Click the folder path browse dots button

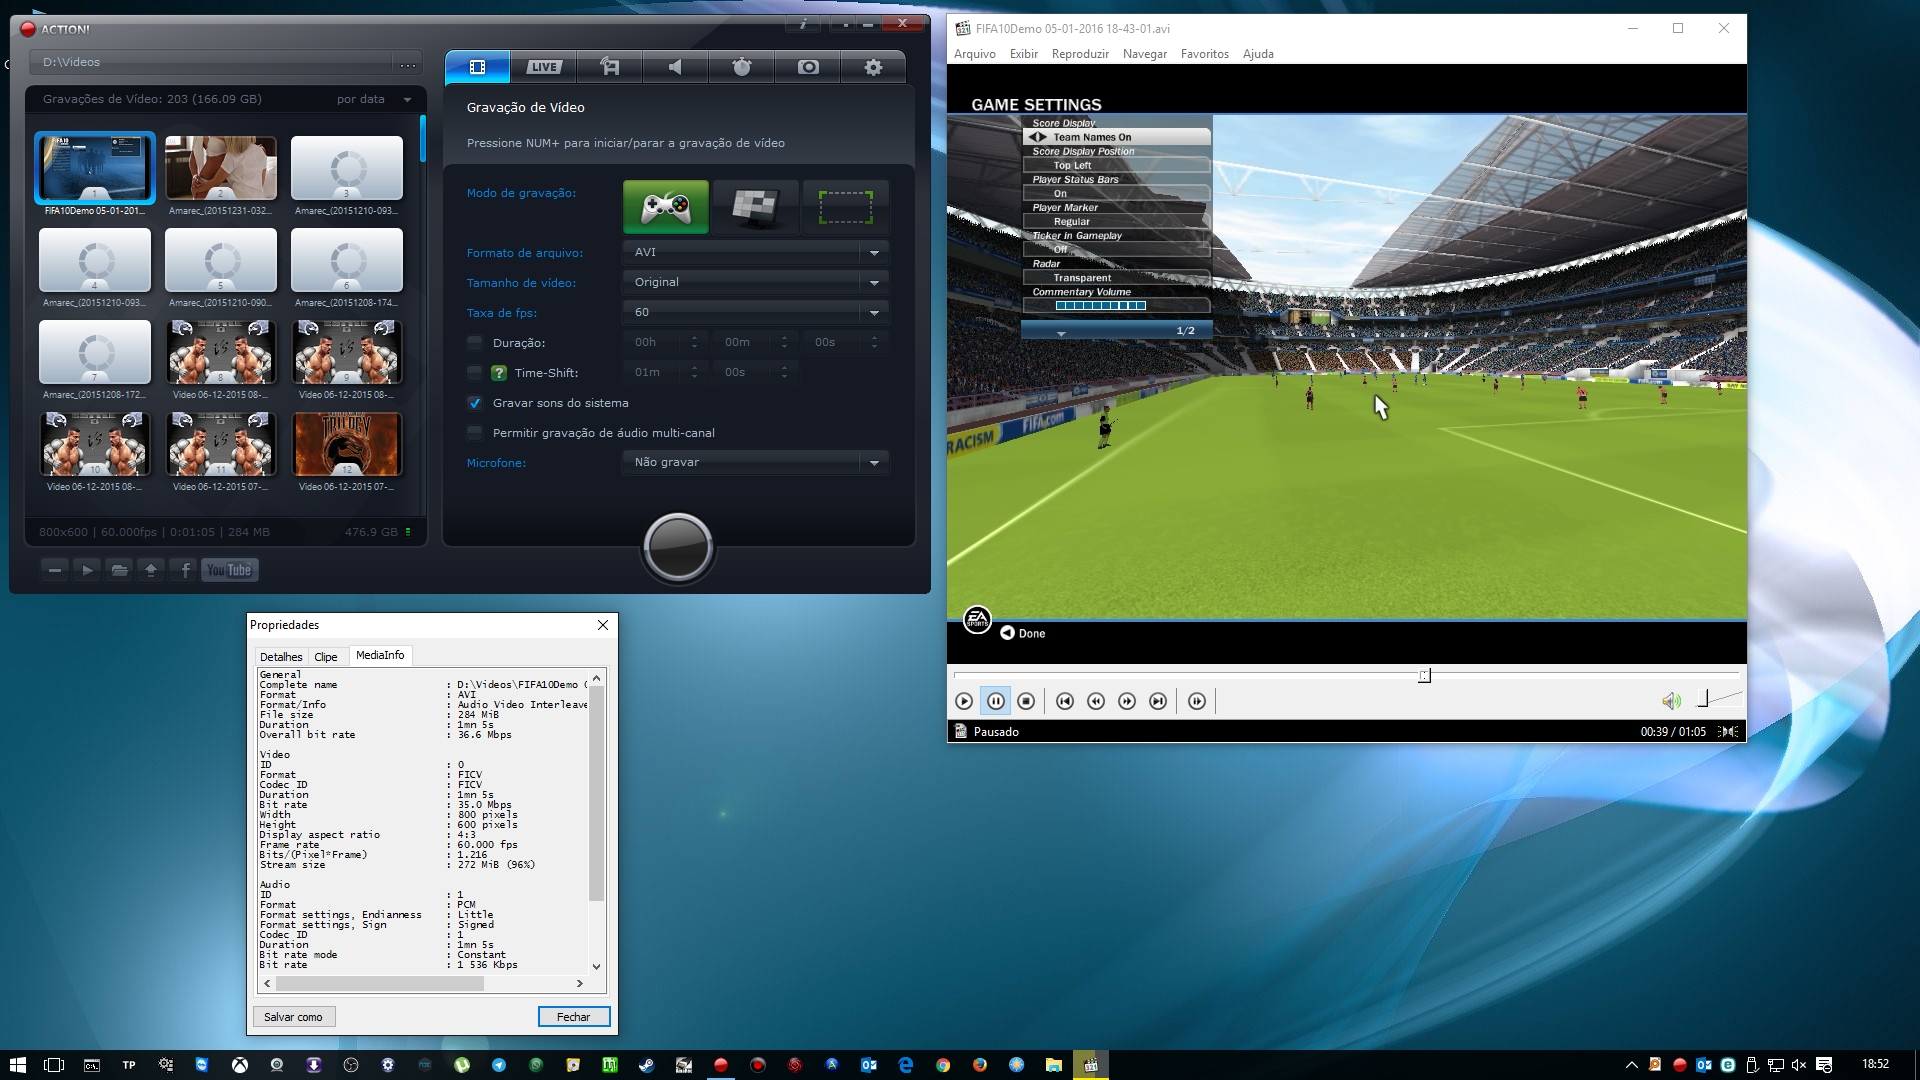click(x=408, y=63)
